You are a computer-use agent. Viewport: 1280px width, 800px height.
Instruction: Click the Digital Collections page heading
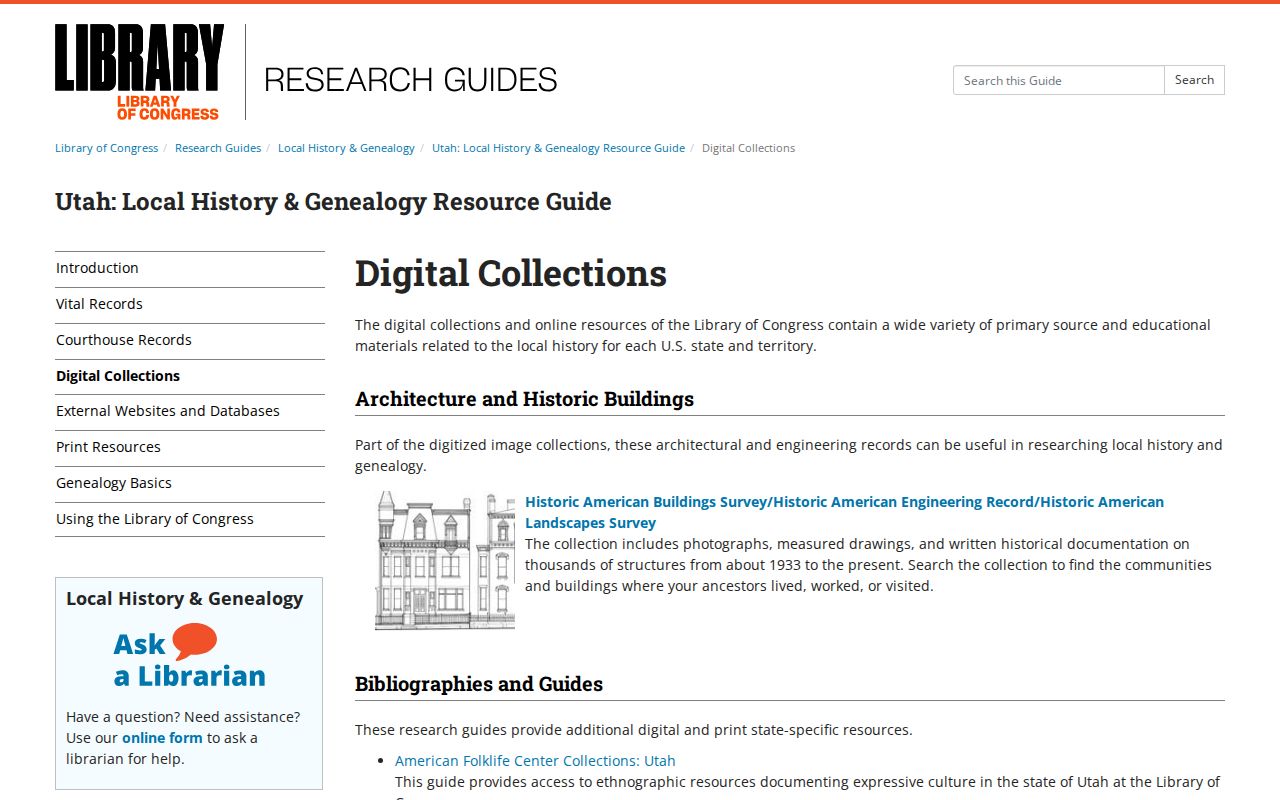point(511,273)
